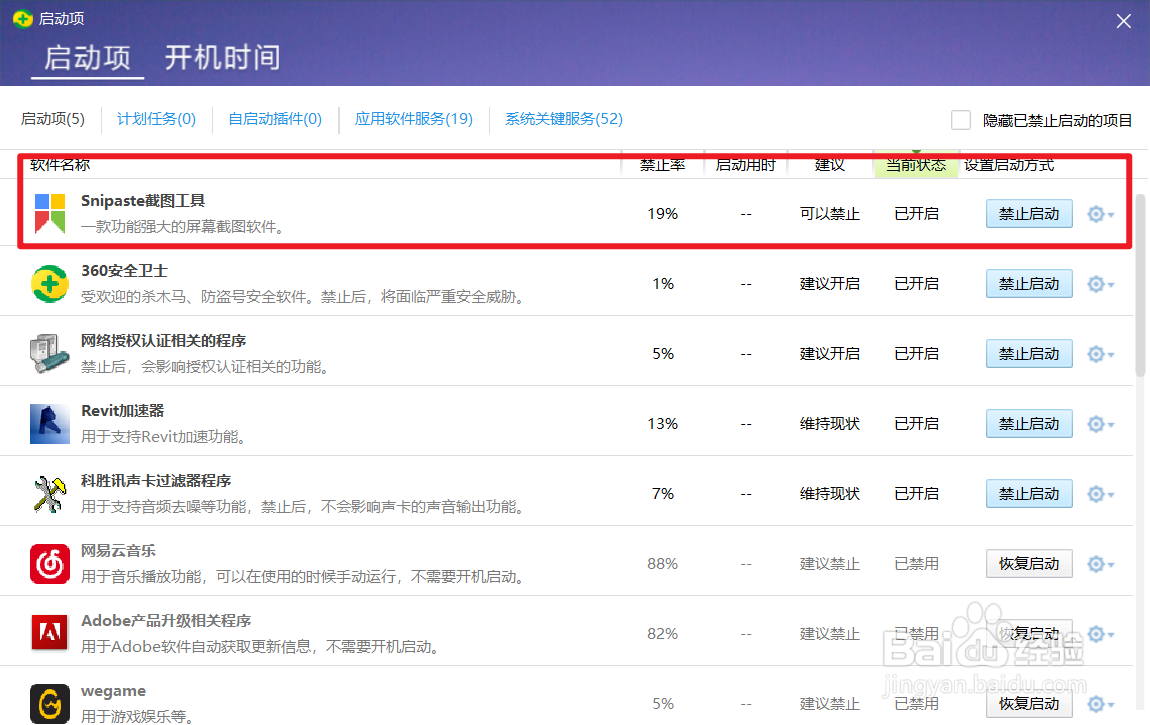1150x725 pixels.
Task: Click 恢复启动 for Adobe产品升级相关程序
Action: (1029, 633)
